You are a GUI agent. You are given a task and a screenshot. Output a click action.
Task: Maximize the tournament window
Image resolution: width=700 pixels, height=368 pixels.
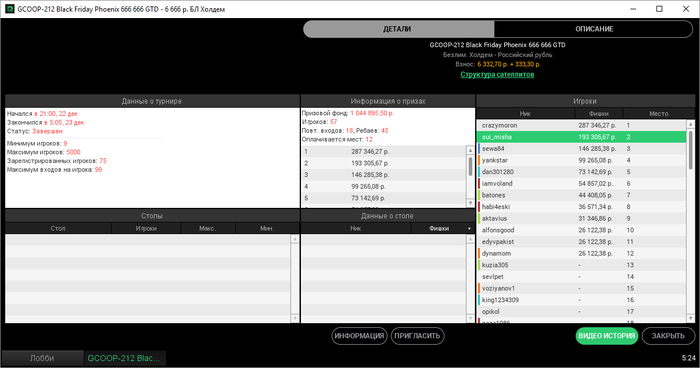(x=659, y=9)
